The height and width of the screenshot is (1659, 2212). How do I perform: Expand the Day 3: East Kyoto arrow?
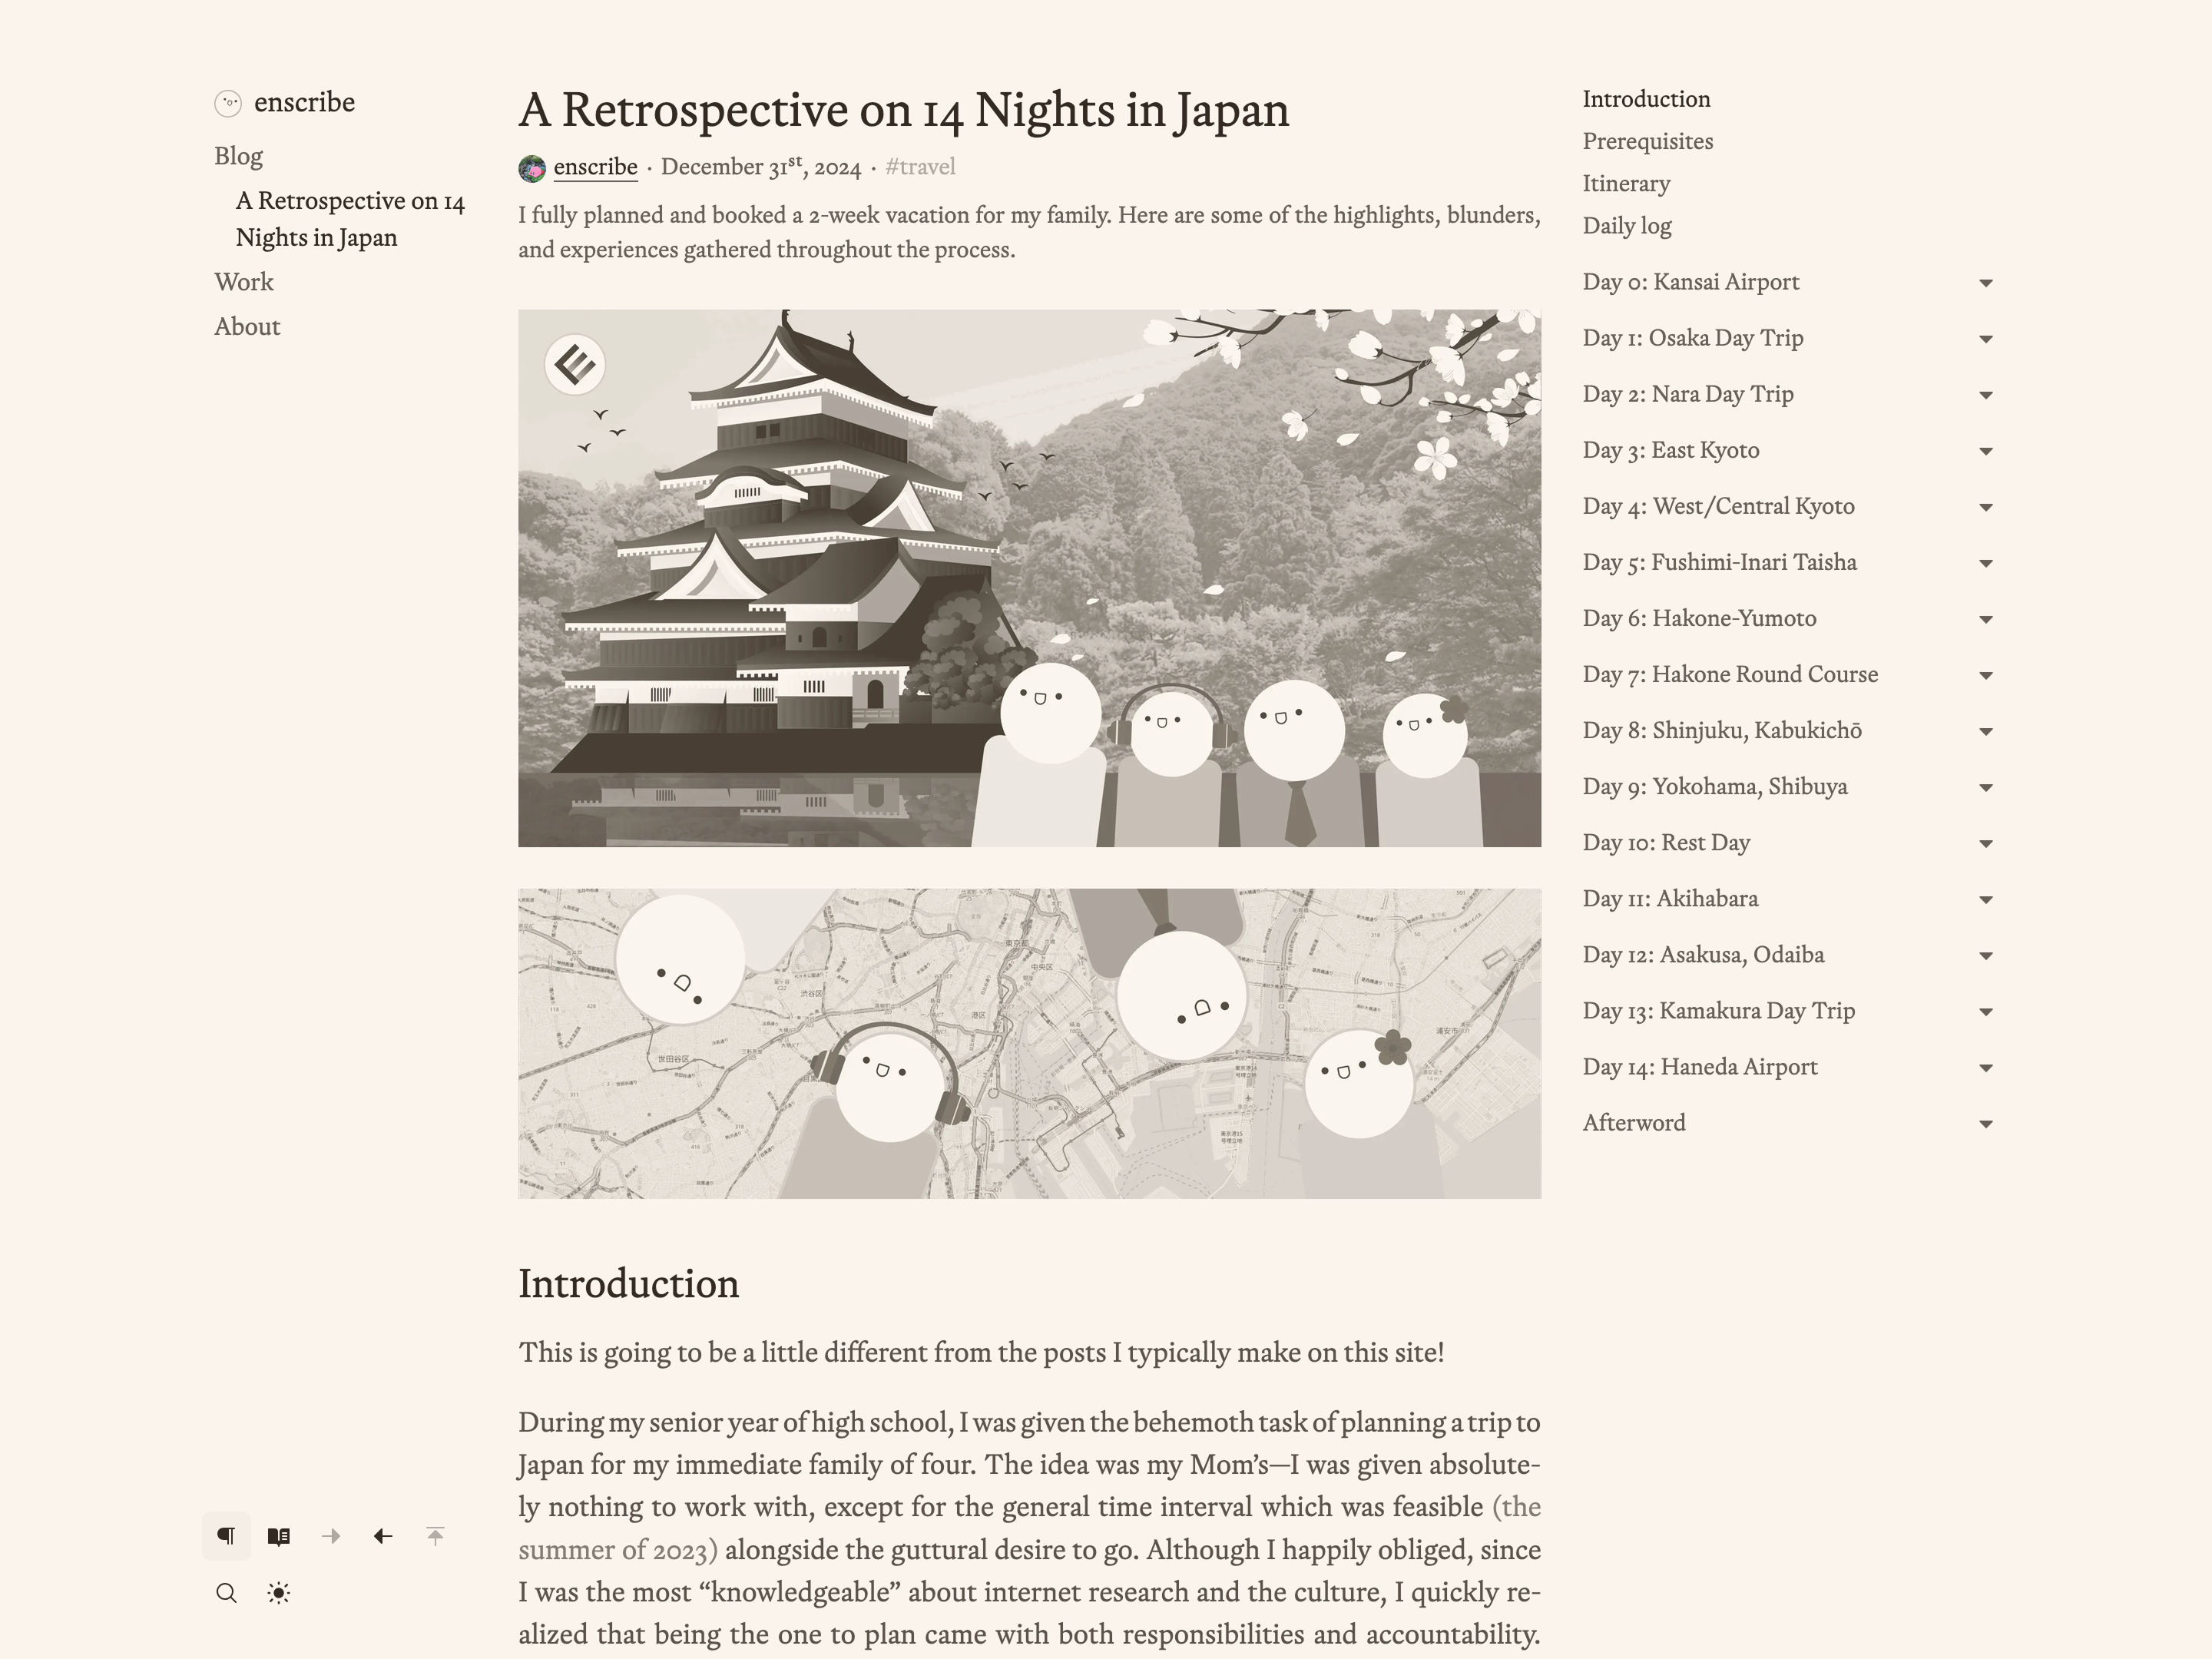(1986, 451)
